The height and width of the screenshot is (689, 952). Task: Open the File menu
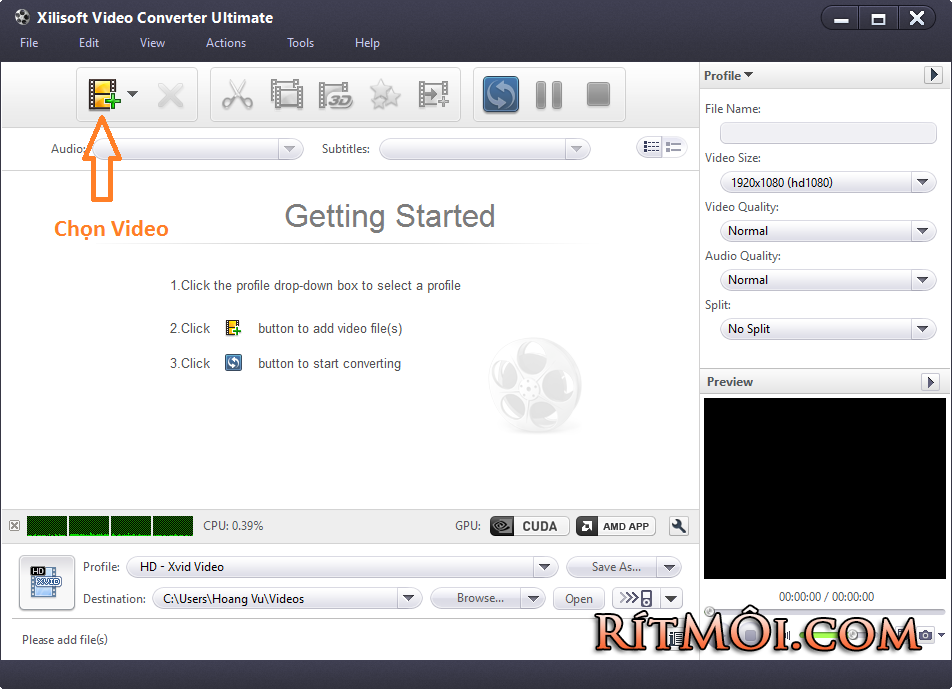(x=29, y=42)
